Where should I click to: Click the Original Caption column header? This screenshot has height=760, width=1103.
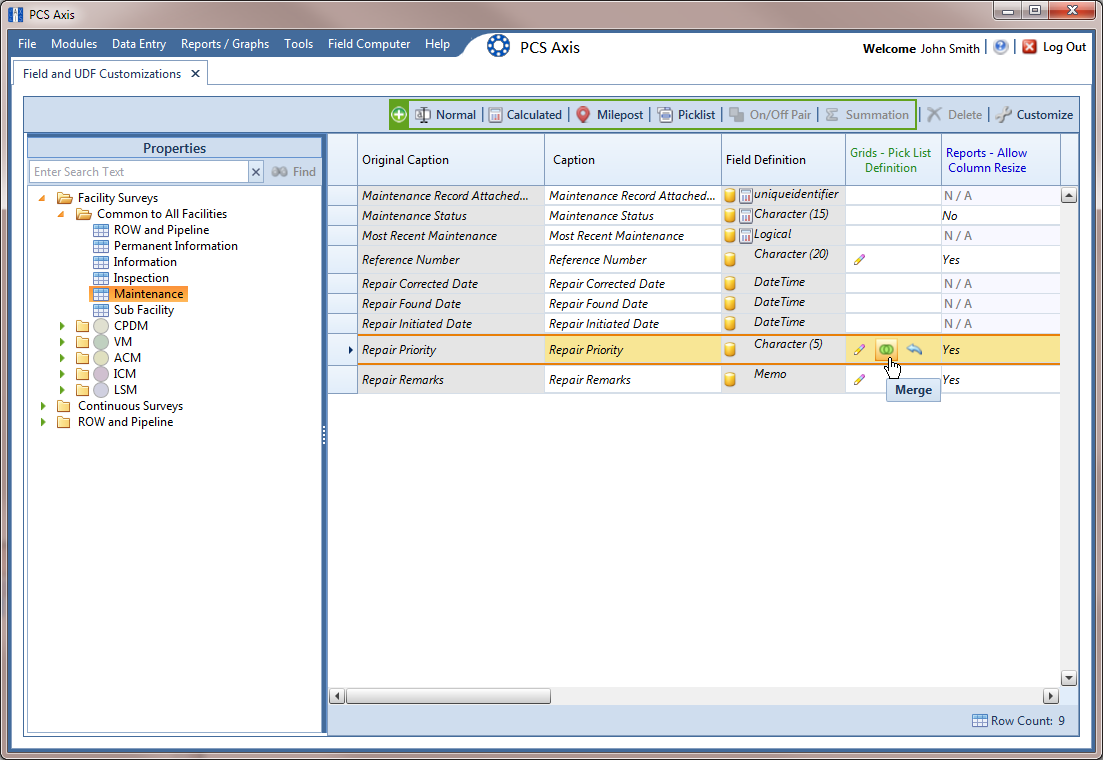450,160
